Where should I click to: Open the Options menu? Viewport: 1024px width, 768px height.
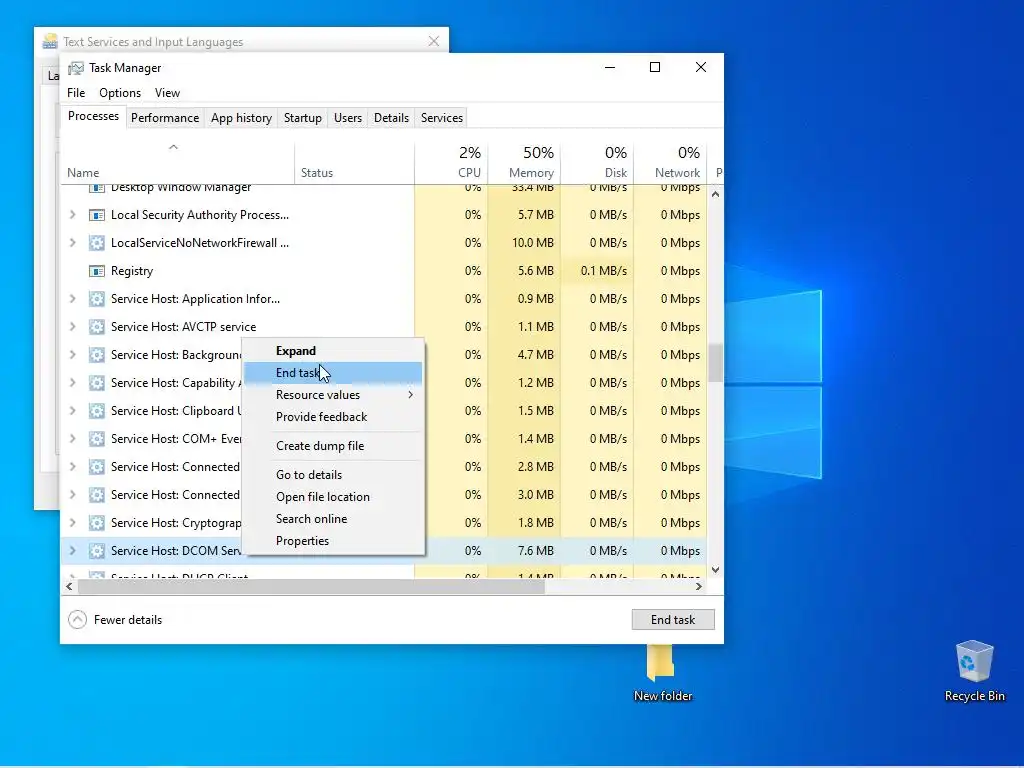coord(120,93)
